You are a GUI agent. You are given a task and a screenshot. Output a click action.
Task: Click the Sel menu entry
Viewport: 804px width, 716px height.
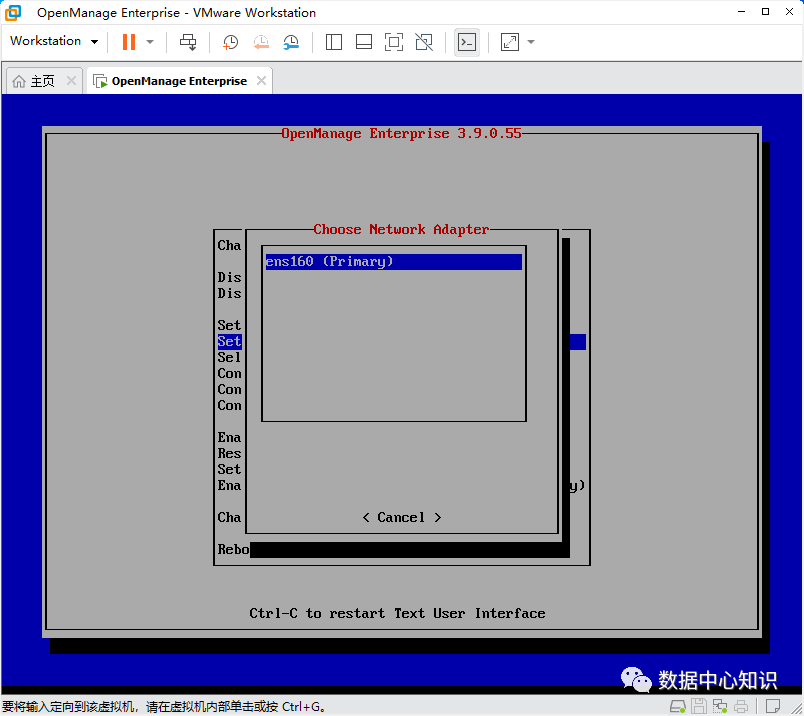[x=229, y=357]
